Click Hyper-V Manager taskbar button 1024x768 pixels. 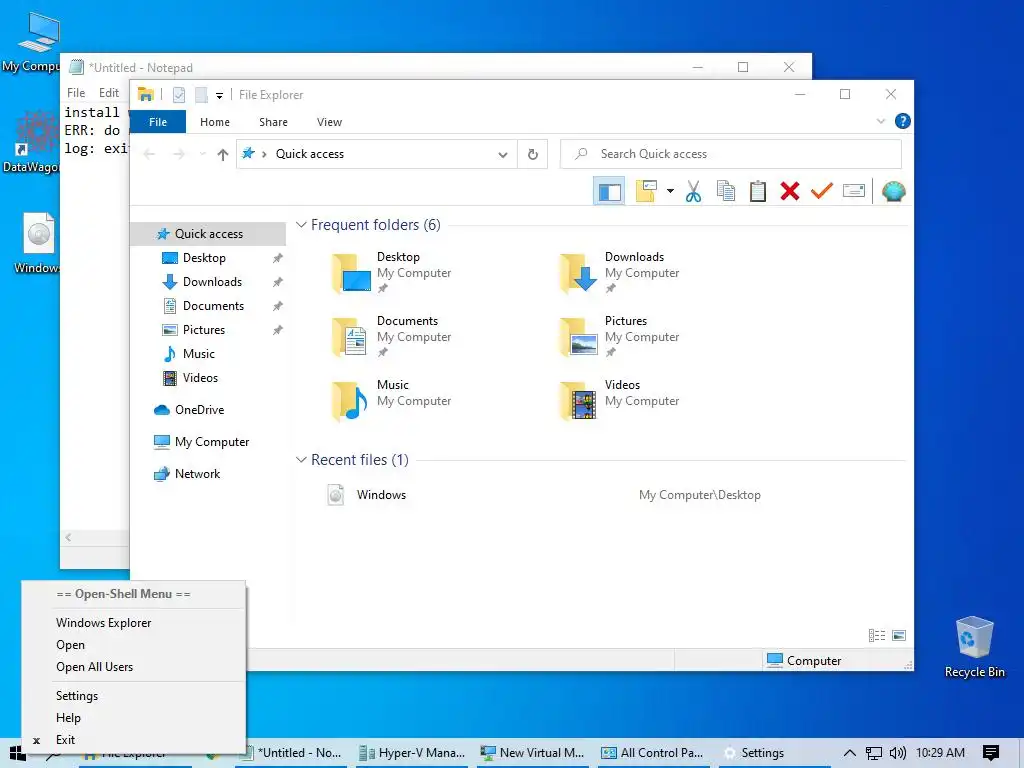(413, 753)
